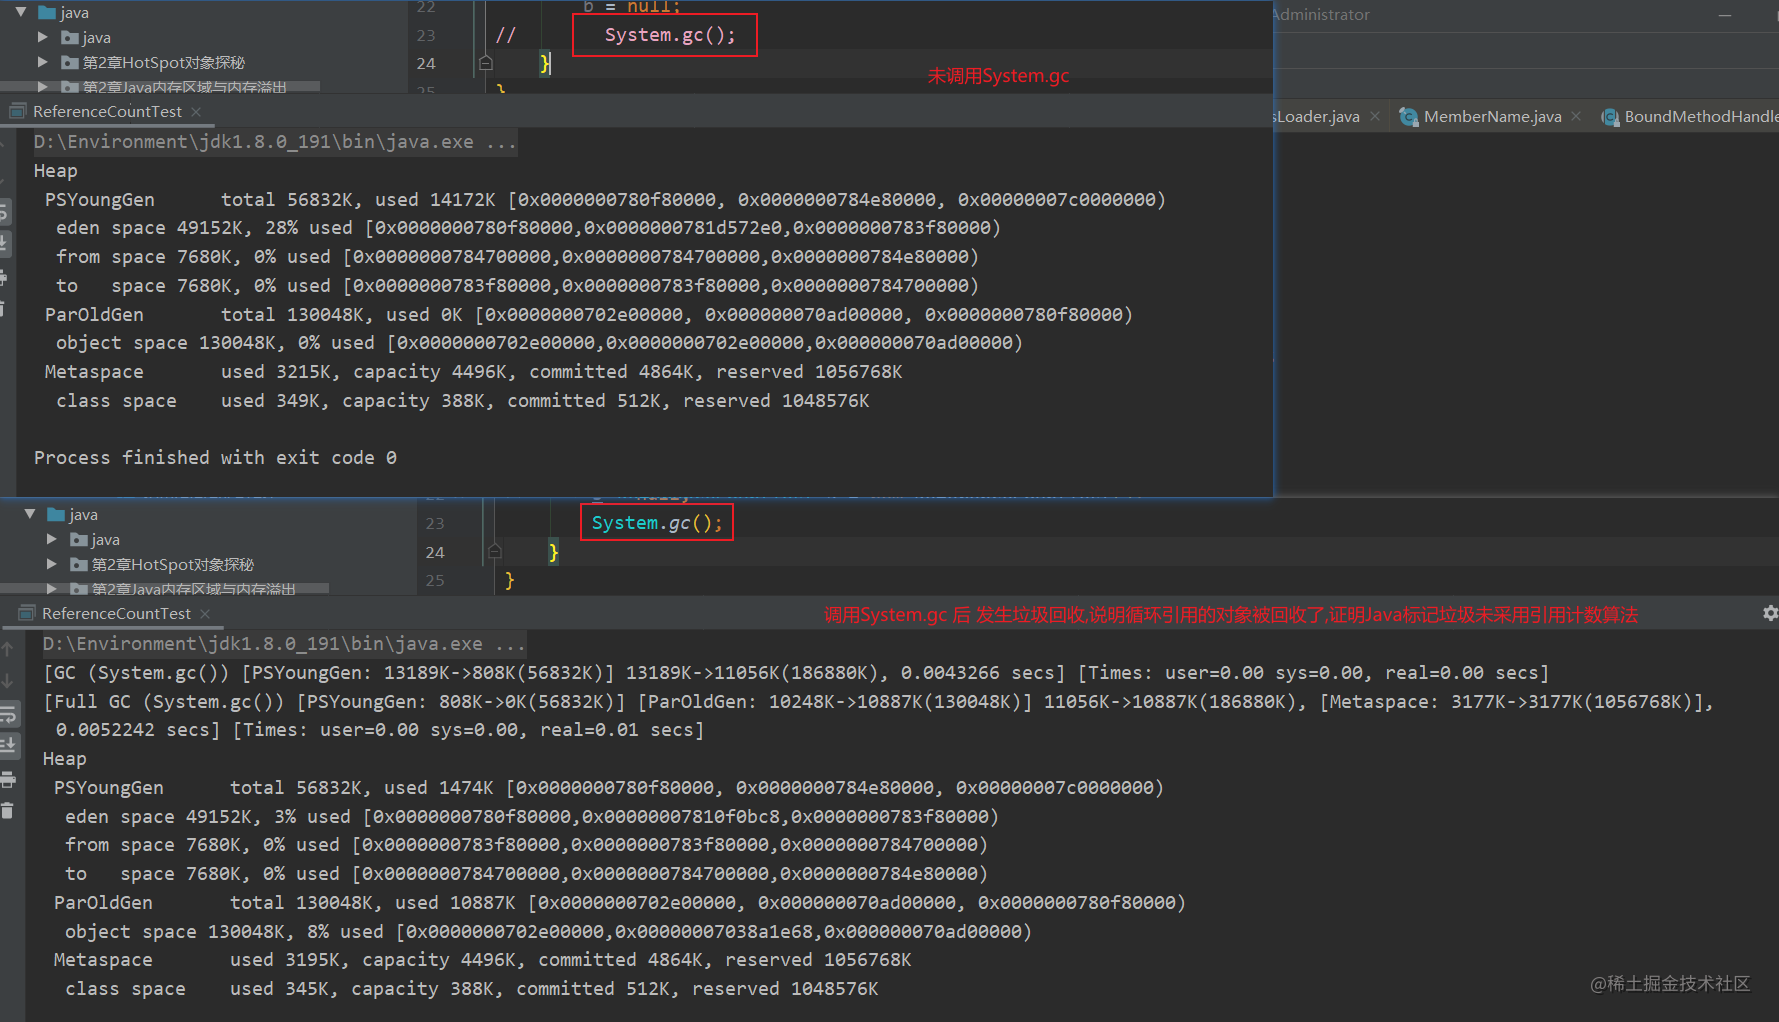Click the blue java root folder icon, upper tree
Screen dimensions: 1779x1022
point(47,13)
